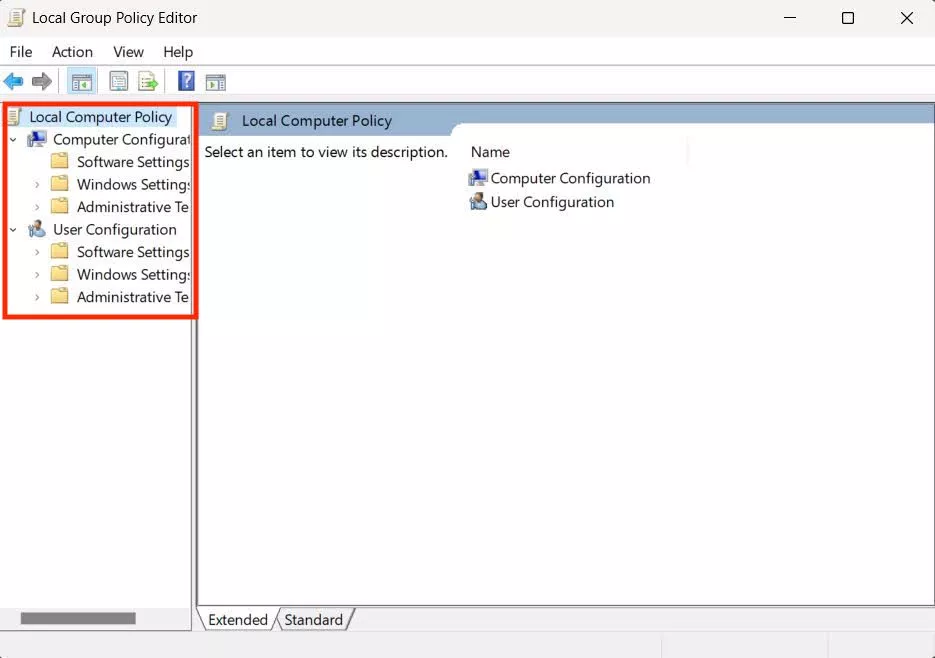
Task: Expand Software Settings under User Configuration
Action: click(x=37, y=252)
